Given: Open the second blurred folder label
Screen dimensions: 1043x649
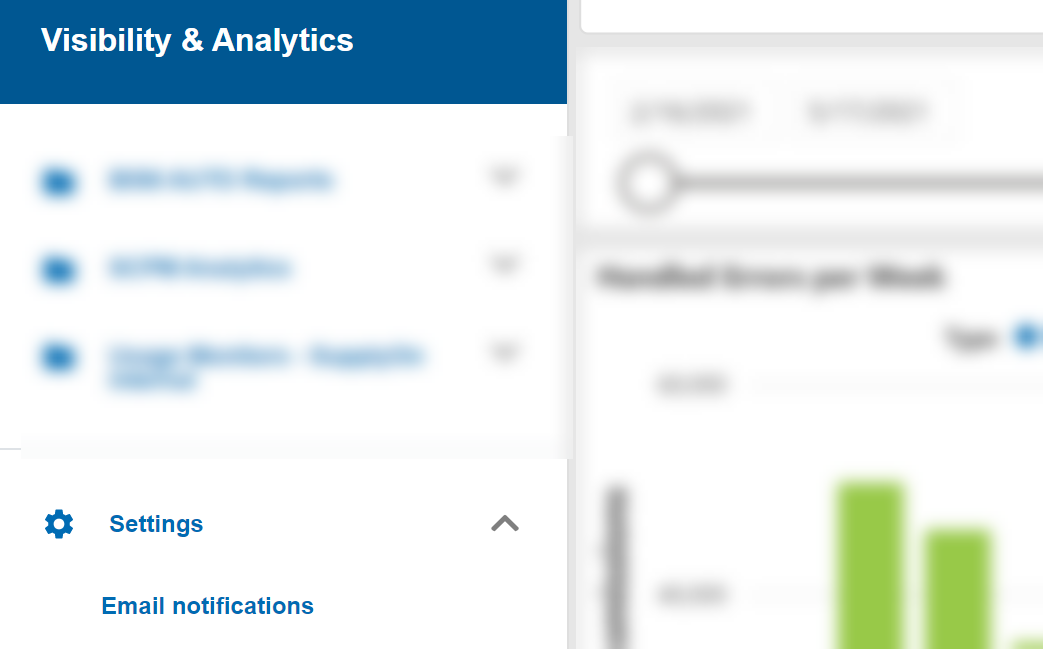Looking at the screenshot, I should [x=199, y=267].
